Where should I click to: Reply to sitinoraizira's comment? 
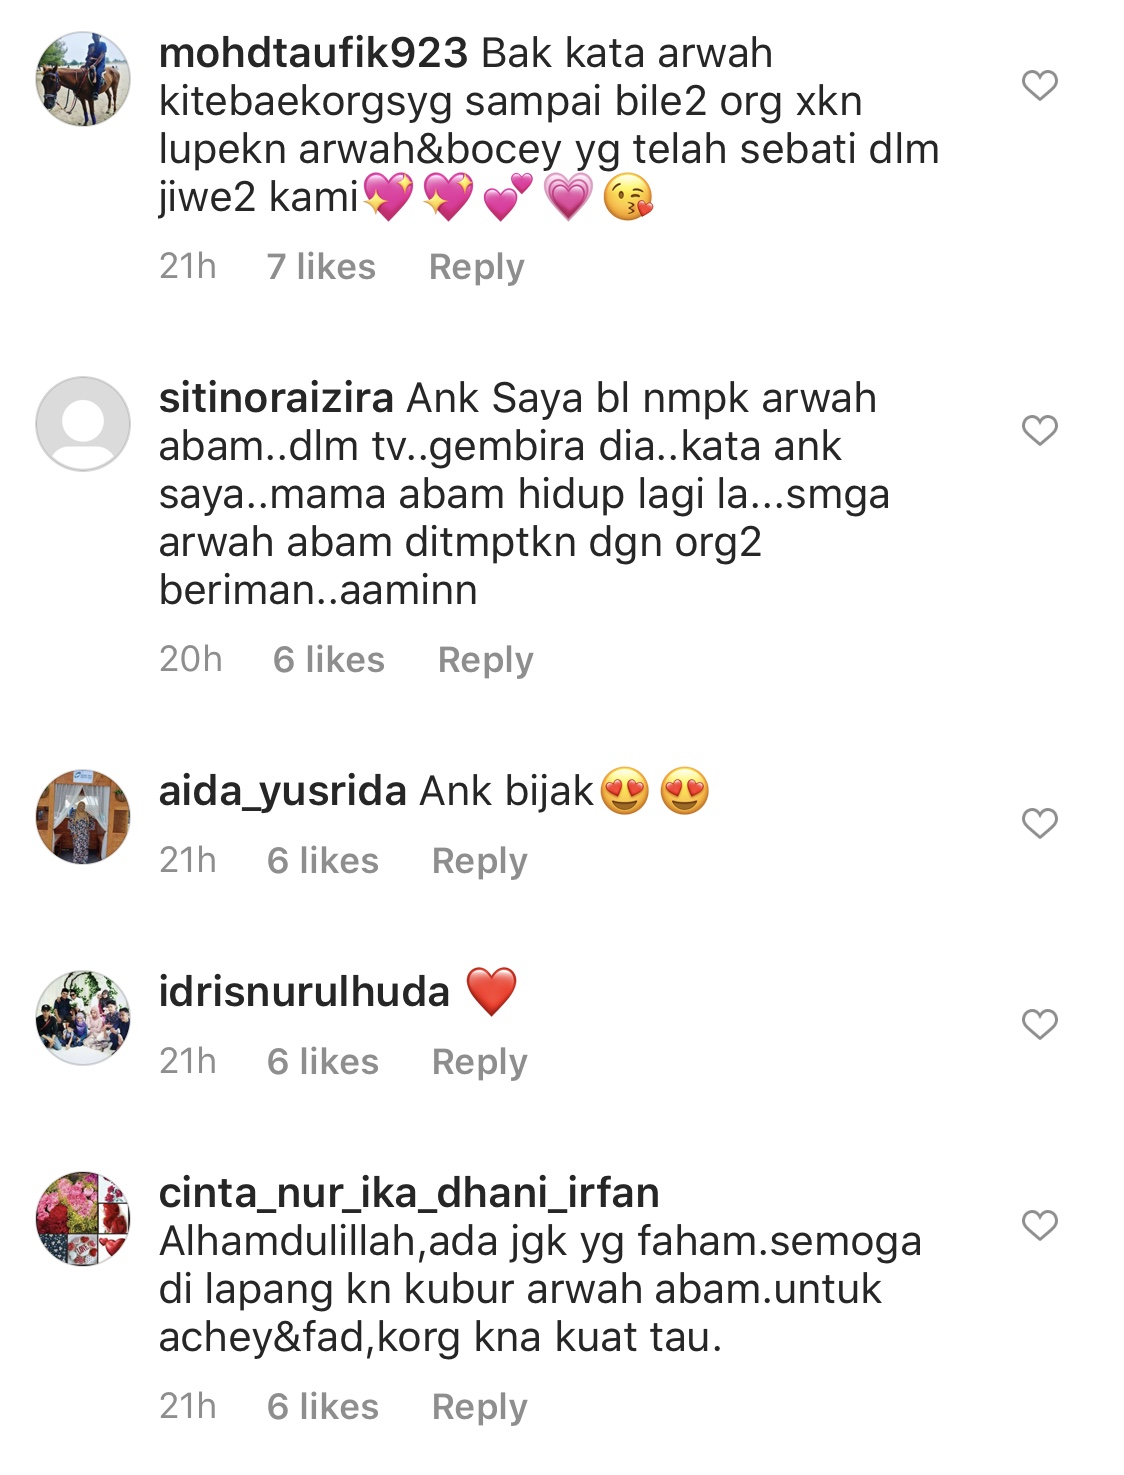pos(485,660)
